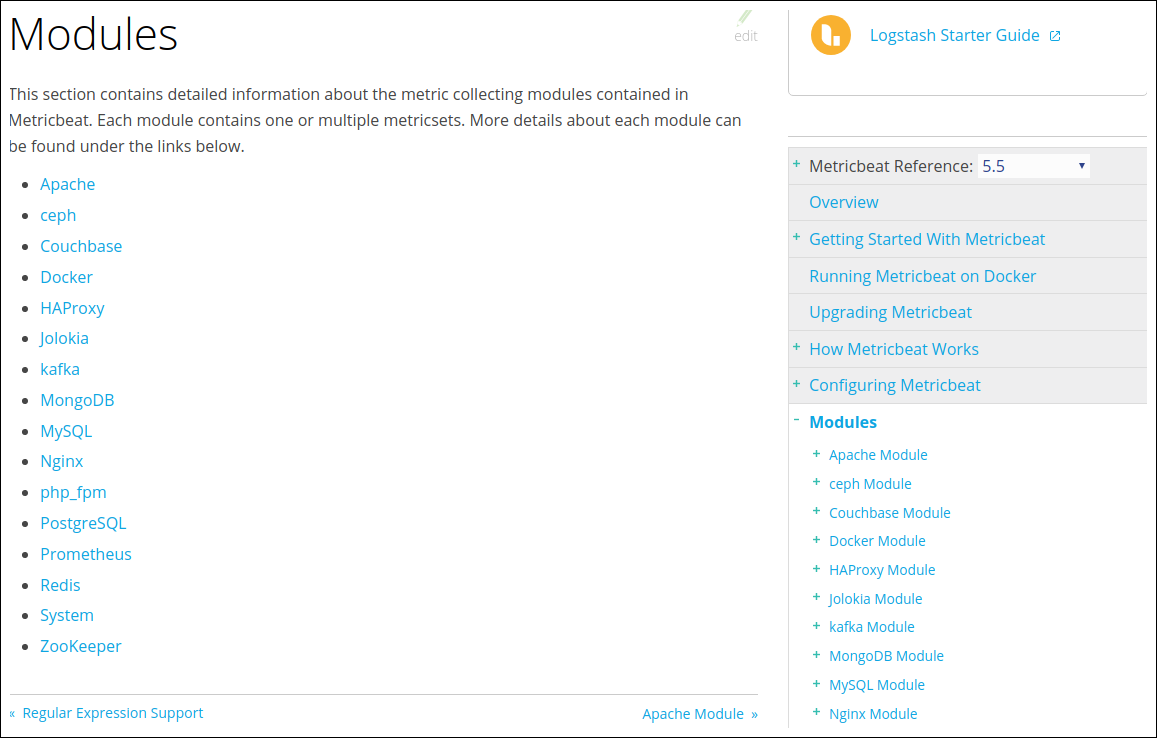Open the Apache link in modules list
Viewport: 1157px width, 738px height.
[67, 184]
